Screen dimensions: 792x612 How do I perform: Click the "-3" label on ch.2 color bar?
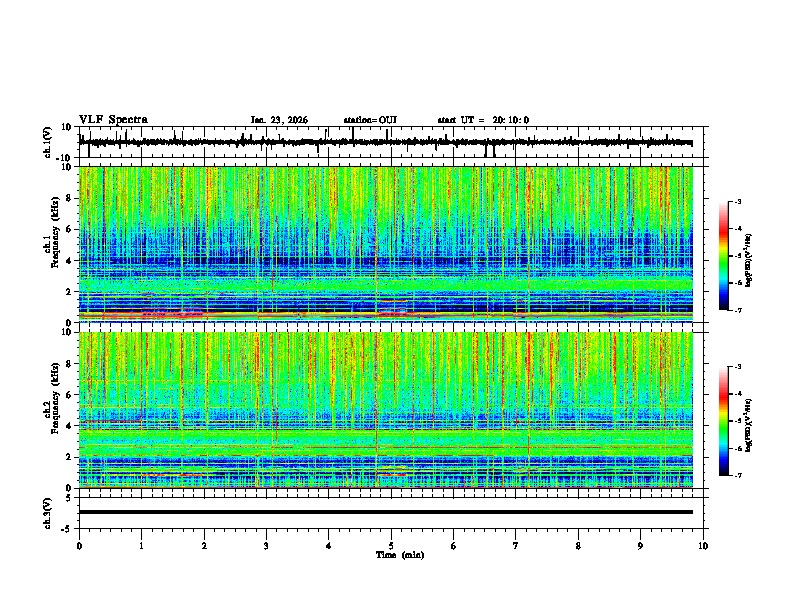(738, 367)
